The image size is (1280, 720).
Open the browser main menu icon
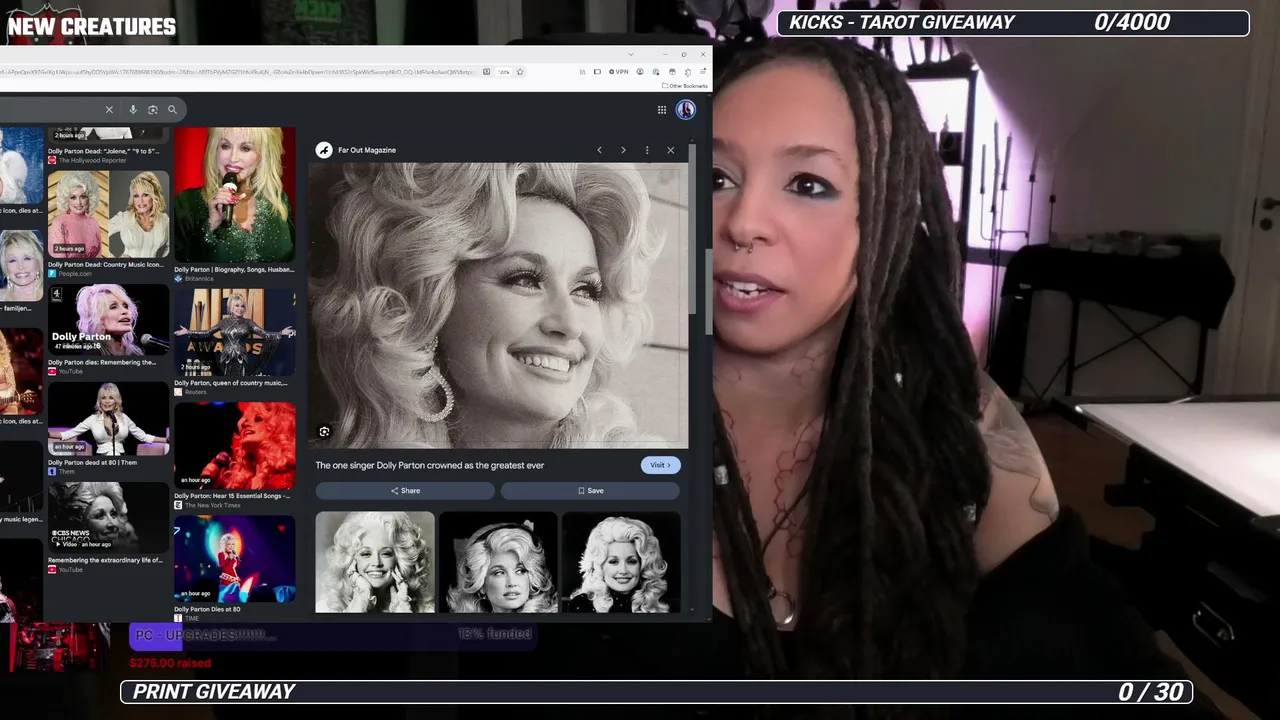tap(703, 72)
